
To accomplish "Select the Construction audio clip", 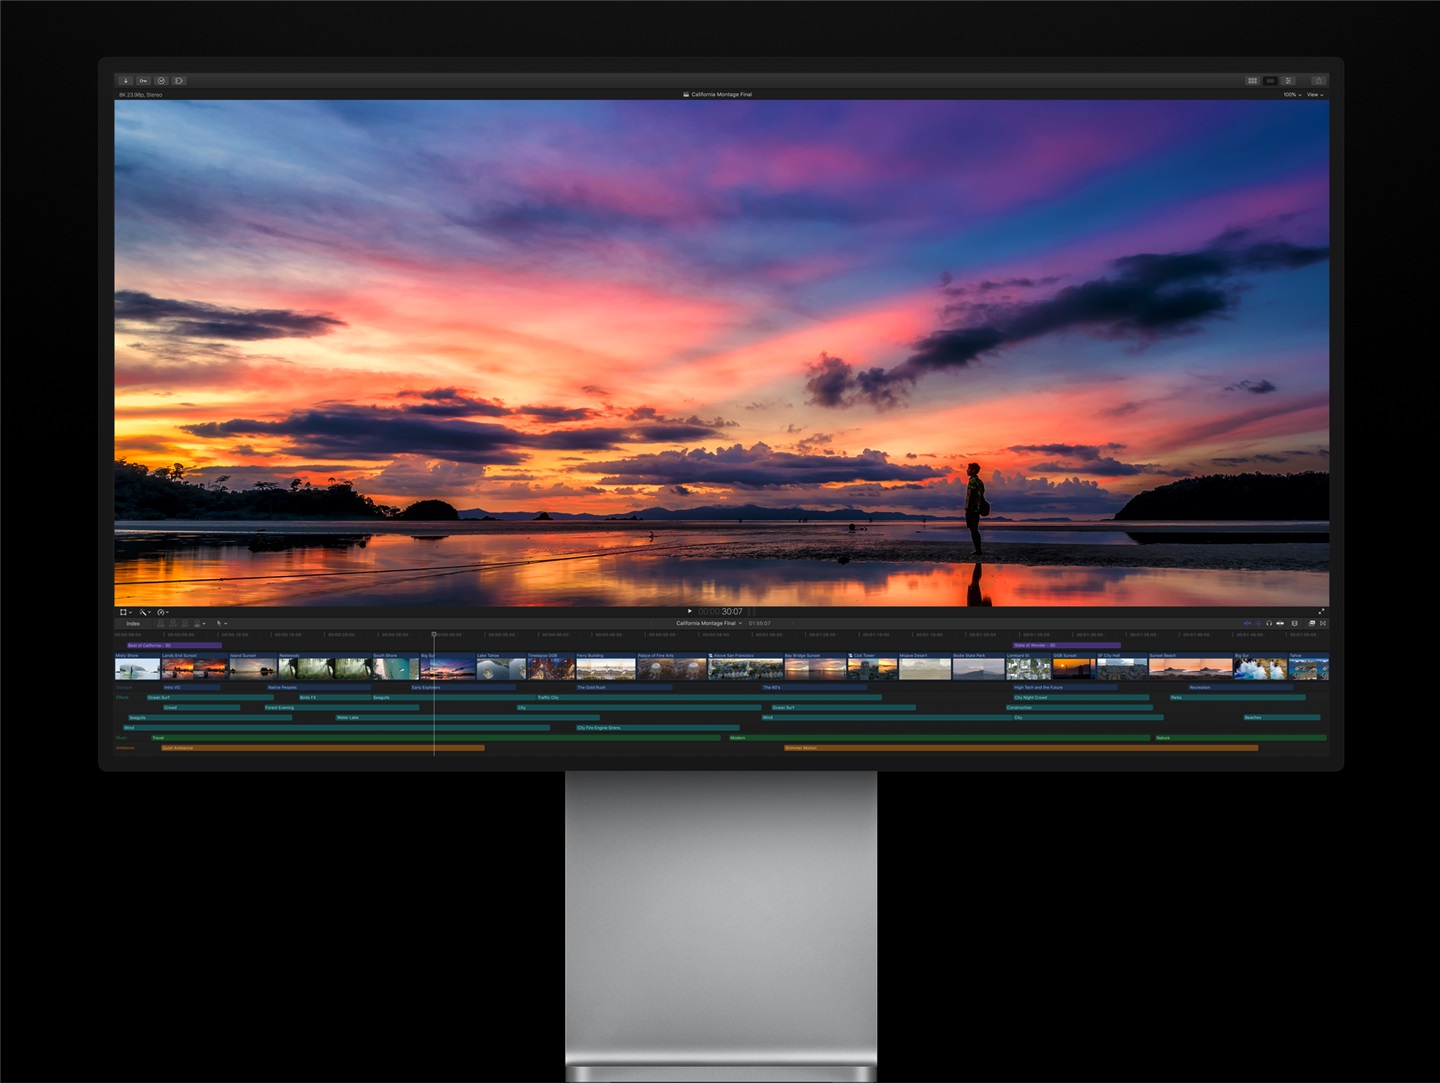I will [x=1079, y=708].
